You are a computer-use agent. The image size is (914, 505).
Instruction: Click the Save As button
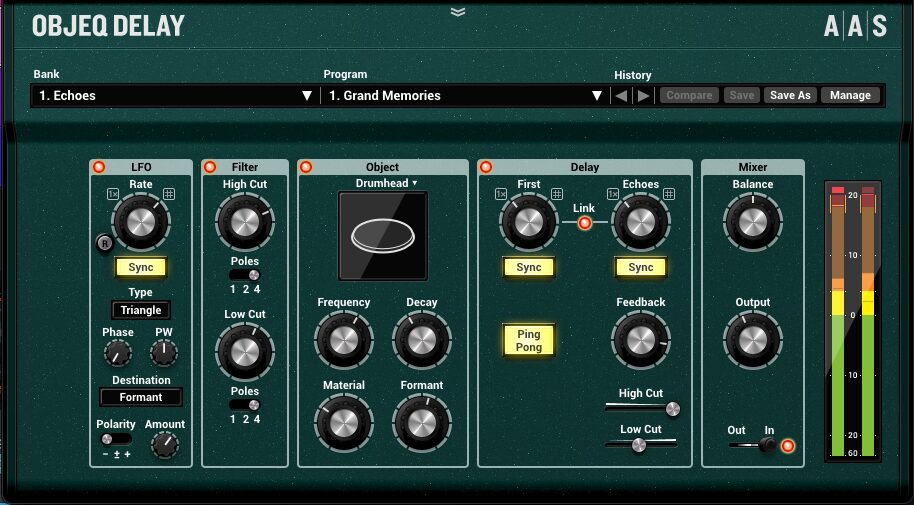790,96
